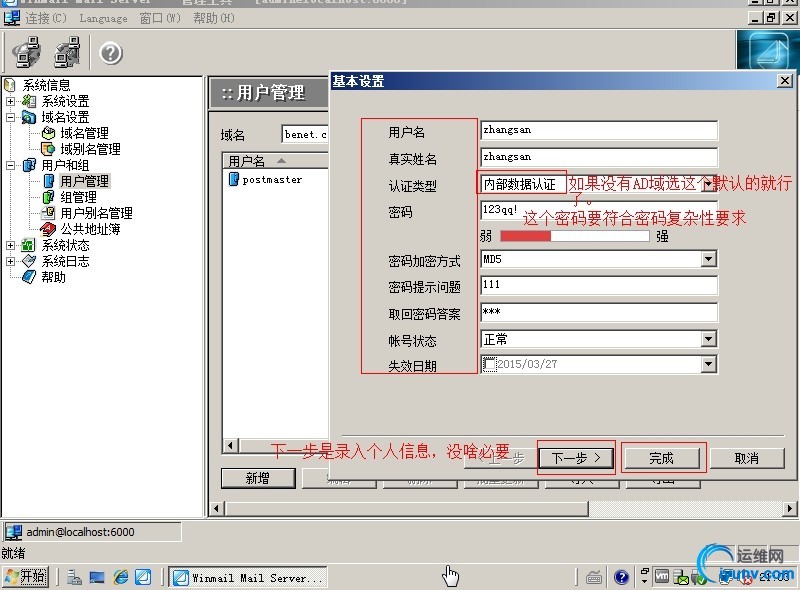Click the 帮助 icon in the tree
The width and height of the screenshot is (800, 590).
tap(29, 277)
